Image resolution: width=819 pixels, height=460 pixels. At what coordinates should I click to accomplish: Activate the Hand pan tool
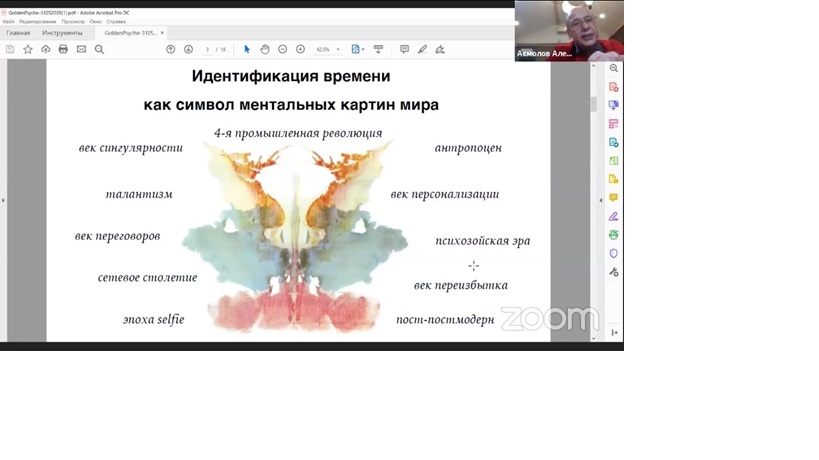[x=265, y=49]
